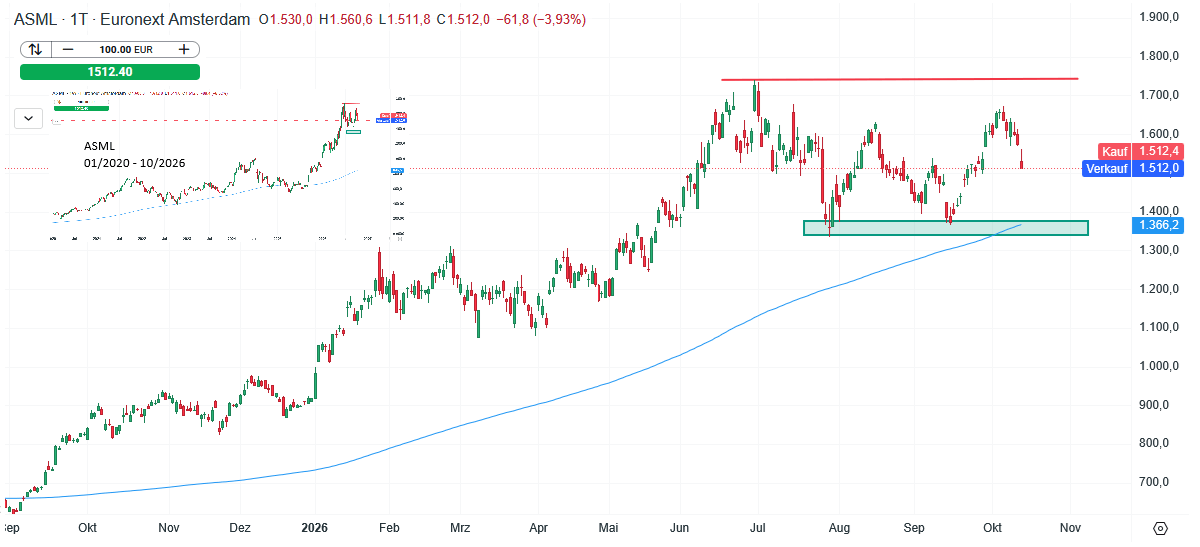Click the 1T interval in the chart title
1200x547 pixels.
pyautogui.click(x=77, y=19)
